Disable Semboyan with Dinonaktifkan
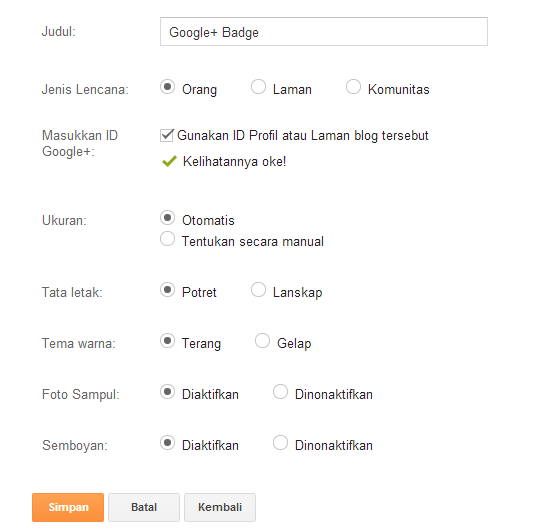Image resolution: width=539 pixels, height=531 pixels. pyautogui.click(x=280, y=443)
